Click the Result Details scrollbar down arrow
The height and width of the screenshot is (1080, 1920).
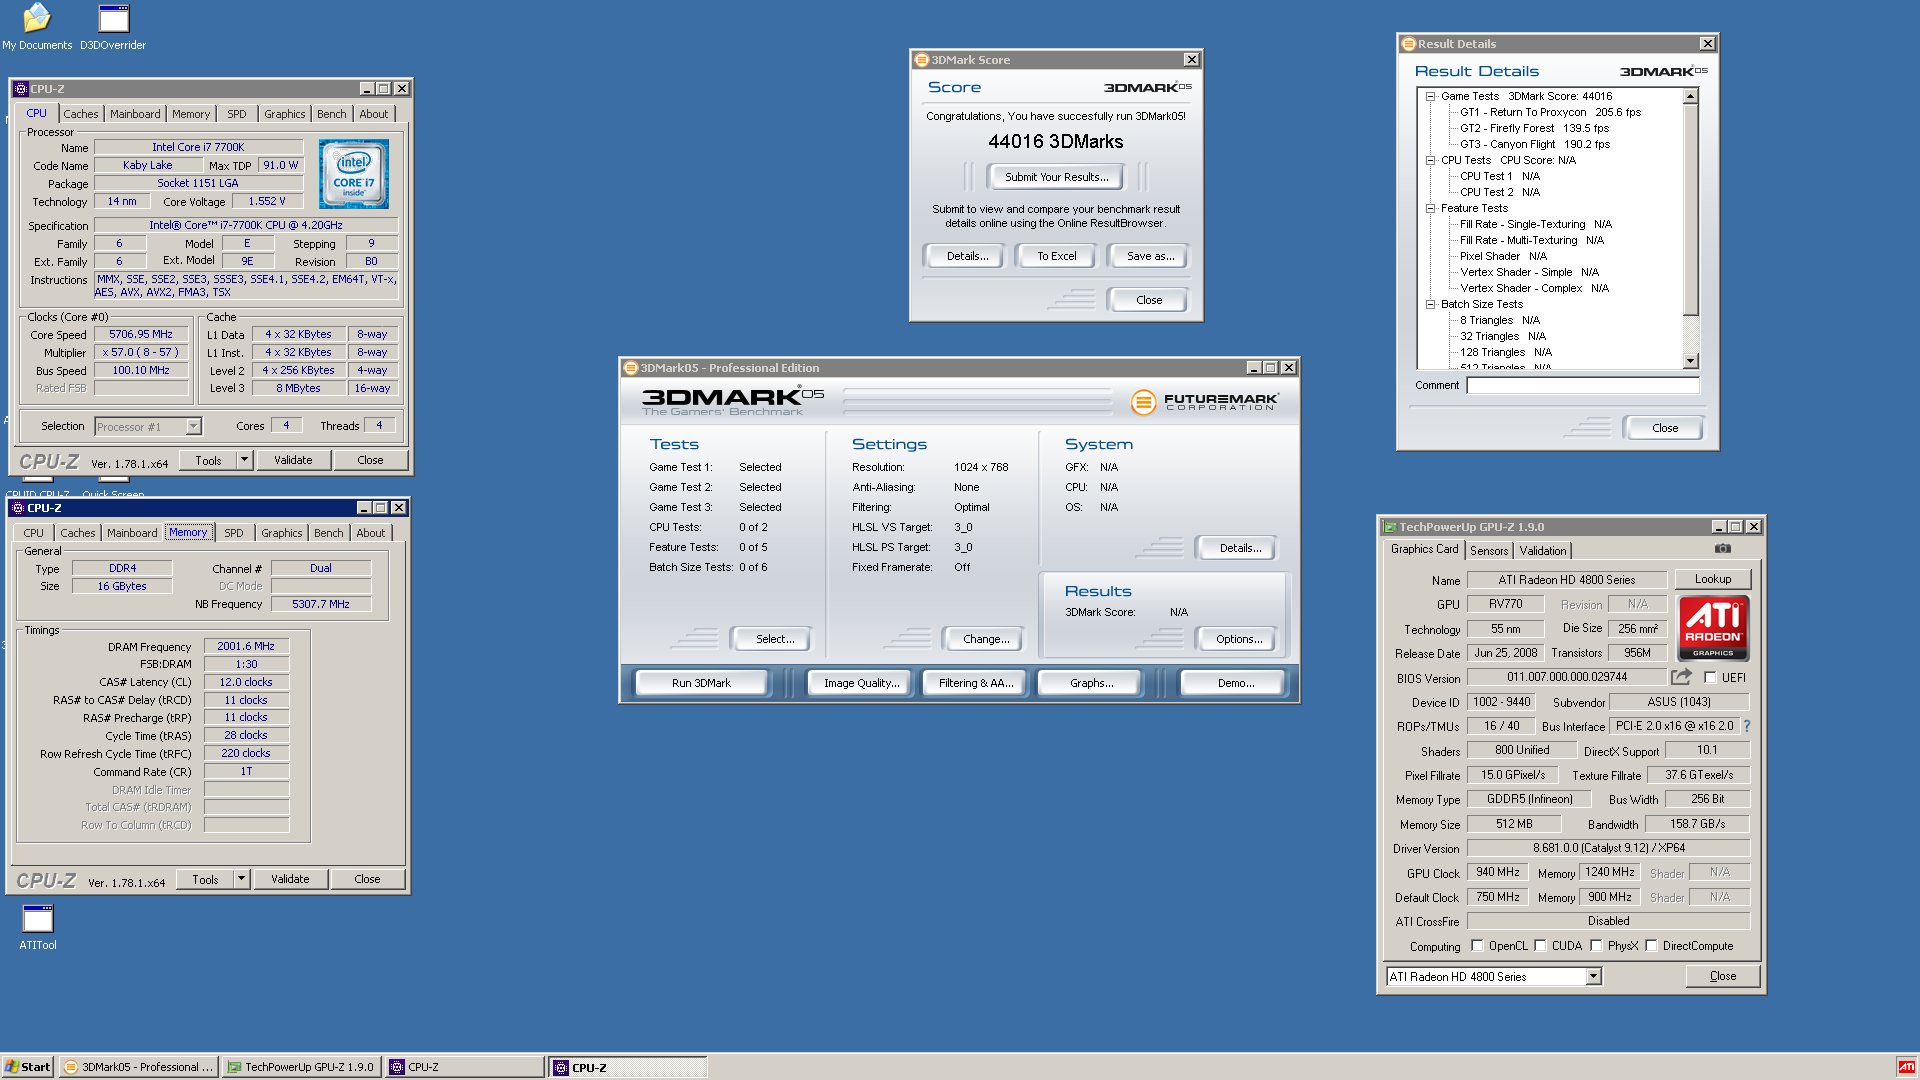point(1691,361)
